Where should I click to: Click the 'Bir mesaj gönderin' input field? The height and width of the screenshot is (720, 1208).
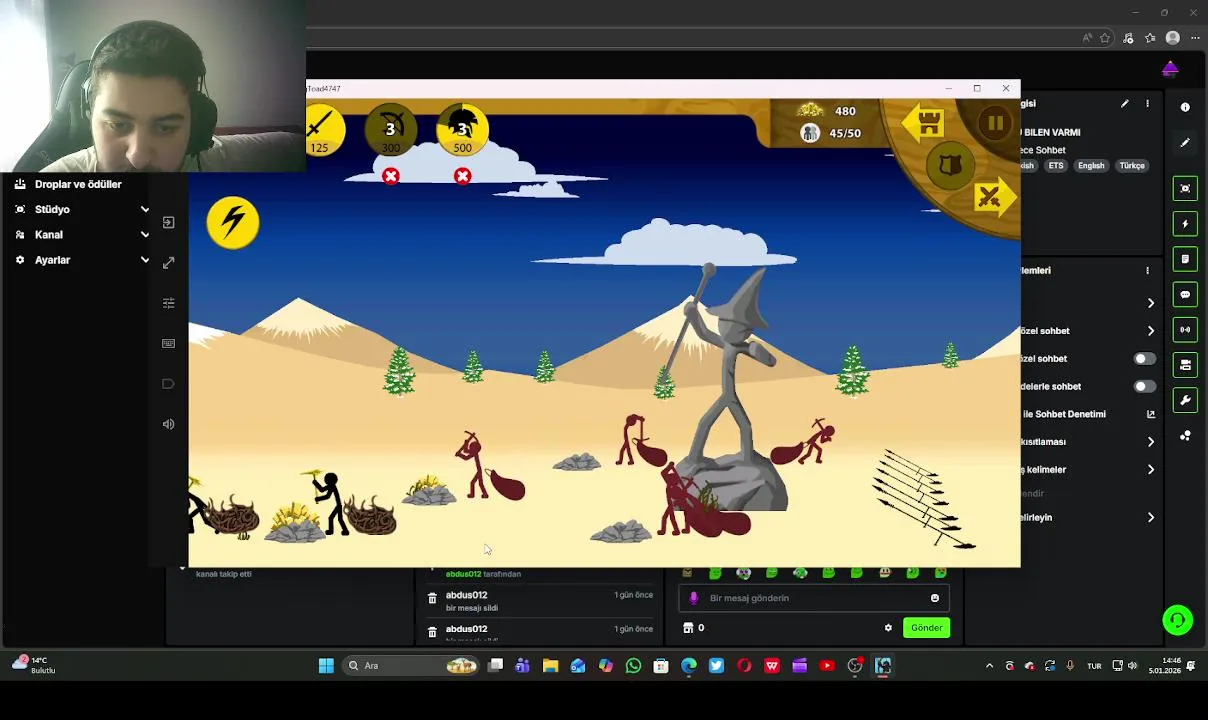tap(813, 598)
